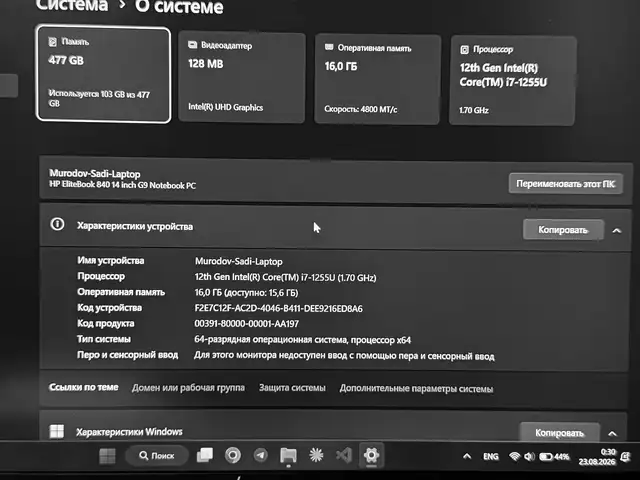Image resolution: width=640 pixels, height=480 pixels.
Task: Click the Windows logo beside Характеристики Windows
Action: (x=56, y=431)
